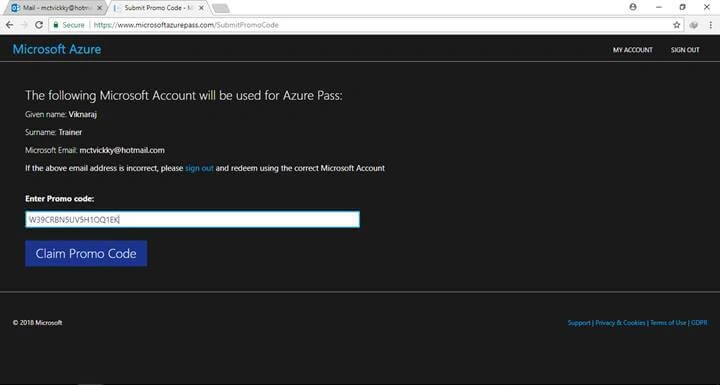Click the browser back arrow
The image size is (720, 385).
pos(10,25)
